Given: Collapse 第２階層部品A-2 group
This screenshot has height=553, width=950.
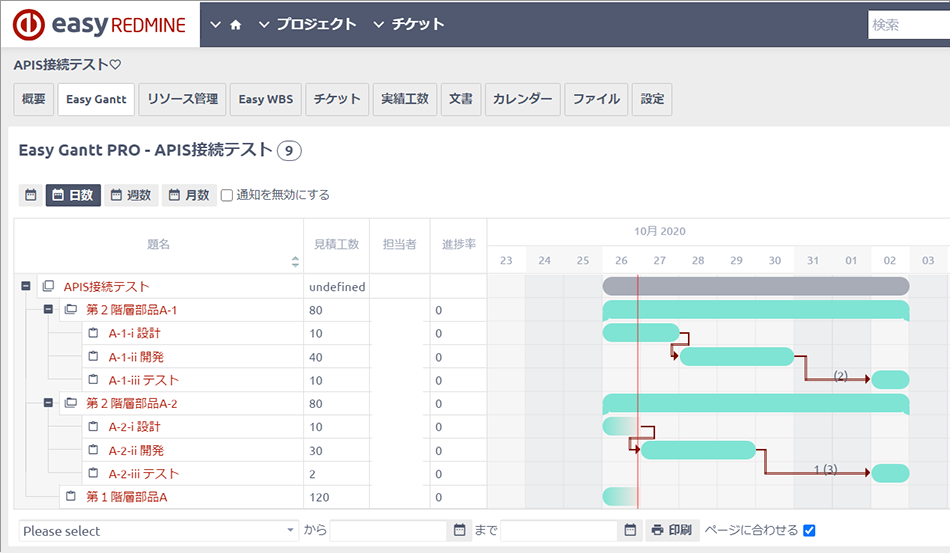Looking at the screenshot, I should click(48, 403).
